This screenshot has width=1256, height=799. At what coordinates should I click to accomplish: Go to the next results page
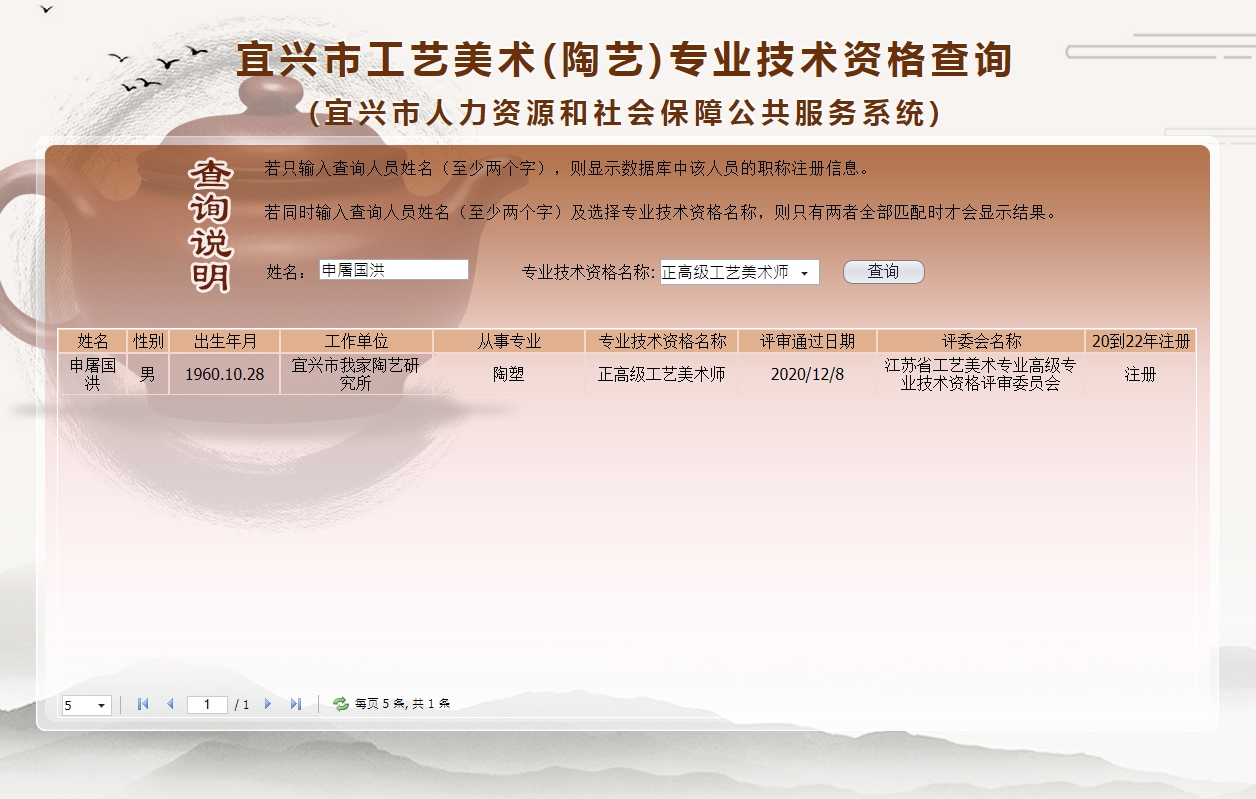pos(268,704)
